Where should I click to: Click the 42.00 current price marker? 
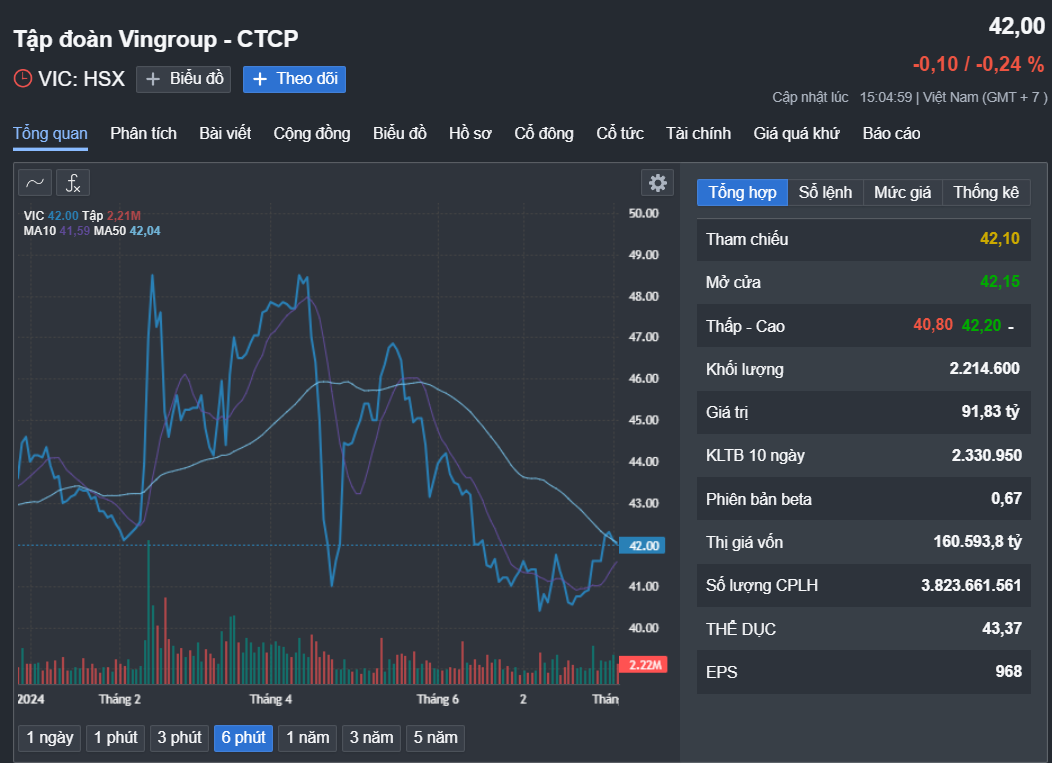pyautogui.click(x=640, y=545)
